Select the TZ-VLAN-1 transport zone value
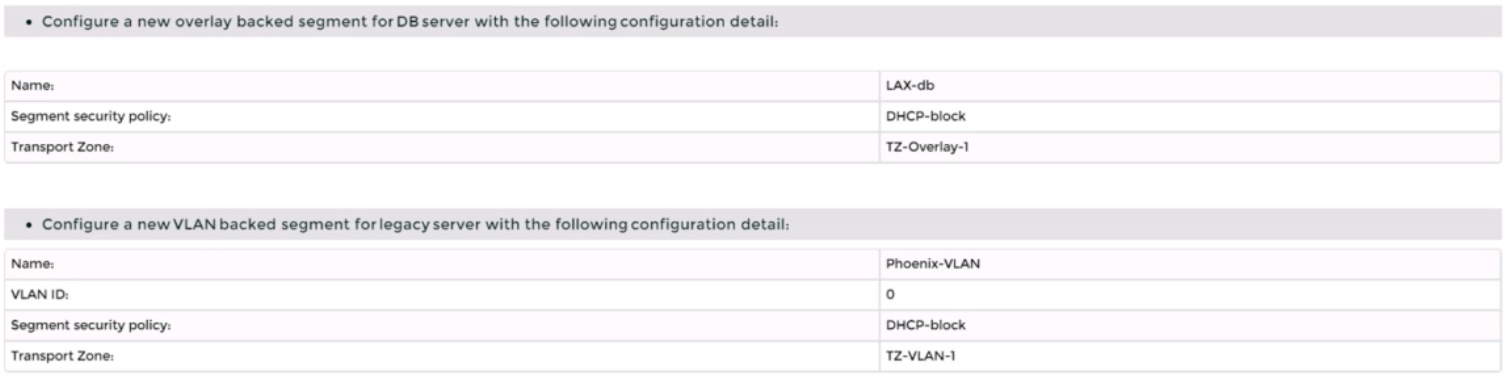1510x381 pixels. [920, 356]
